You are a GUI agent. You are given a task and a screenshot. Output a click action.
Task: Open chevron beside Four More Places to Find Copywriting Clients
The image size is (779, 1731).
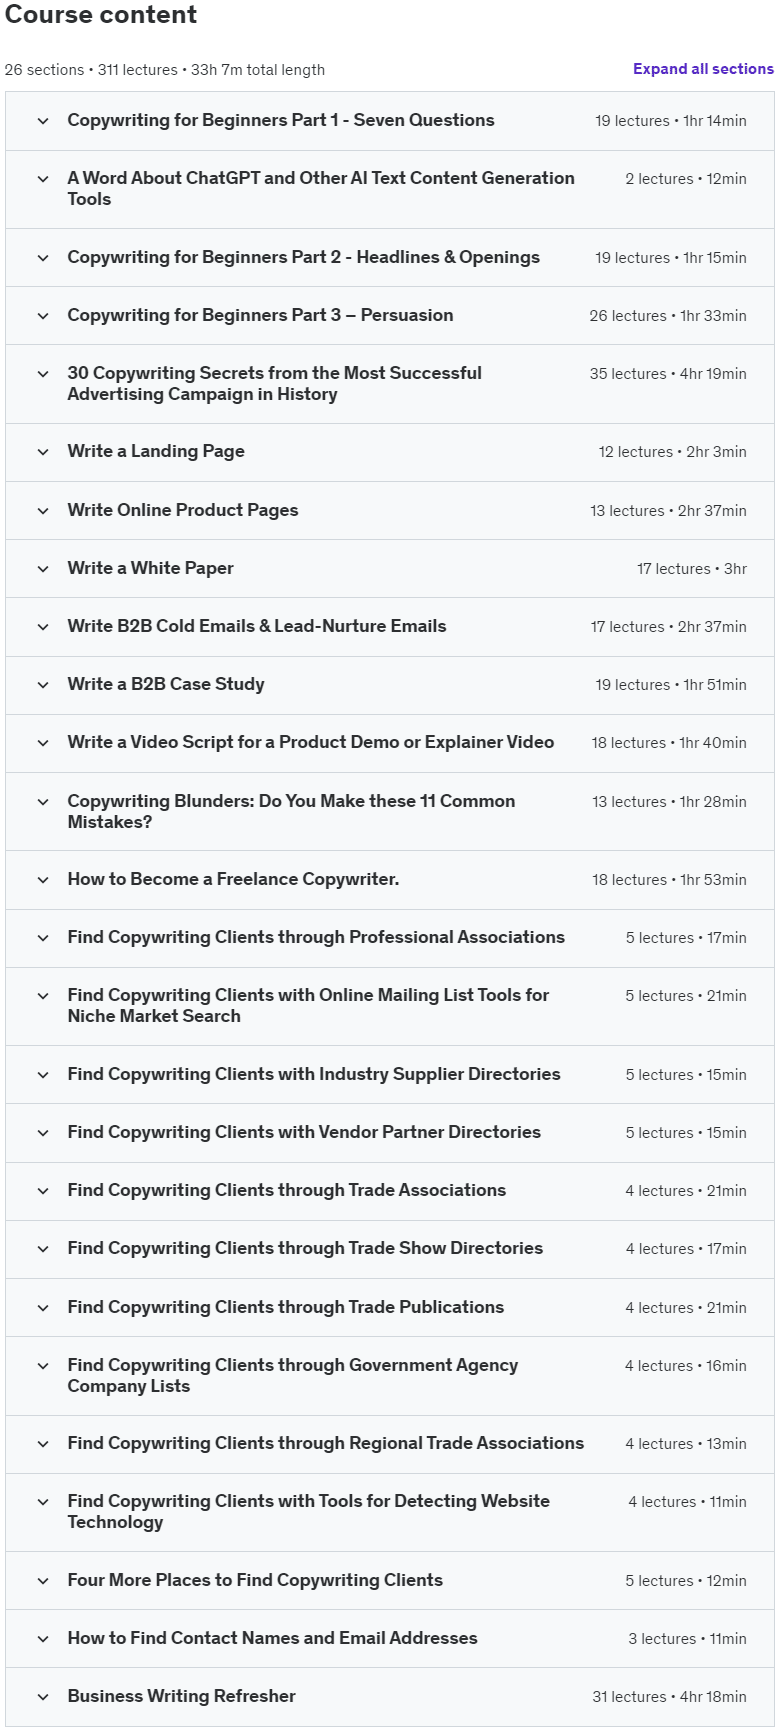(x=43, y=1581)
